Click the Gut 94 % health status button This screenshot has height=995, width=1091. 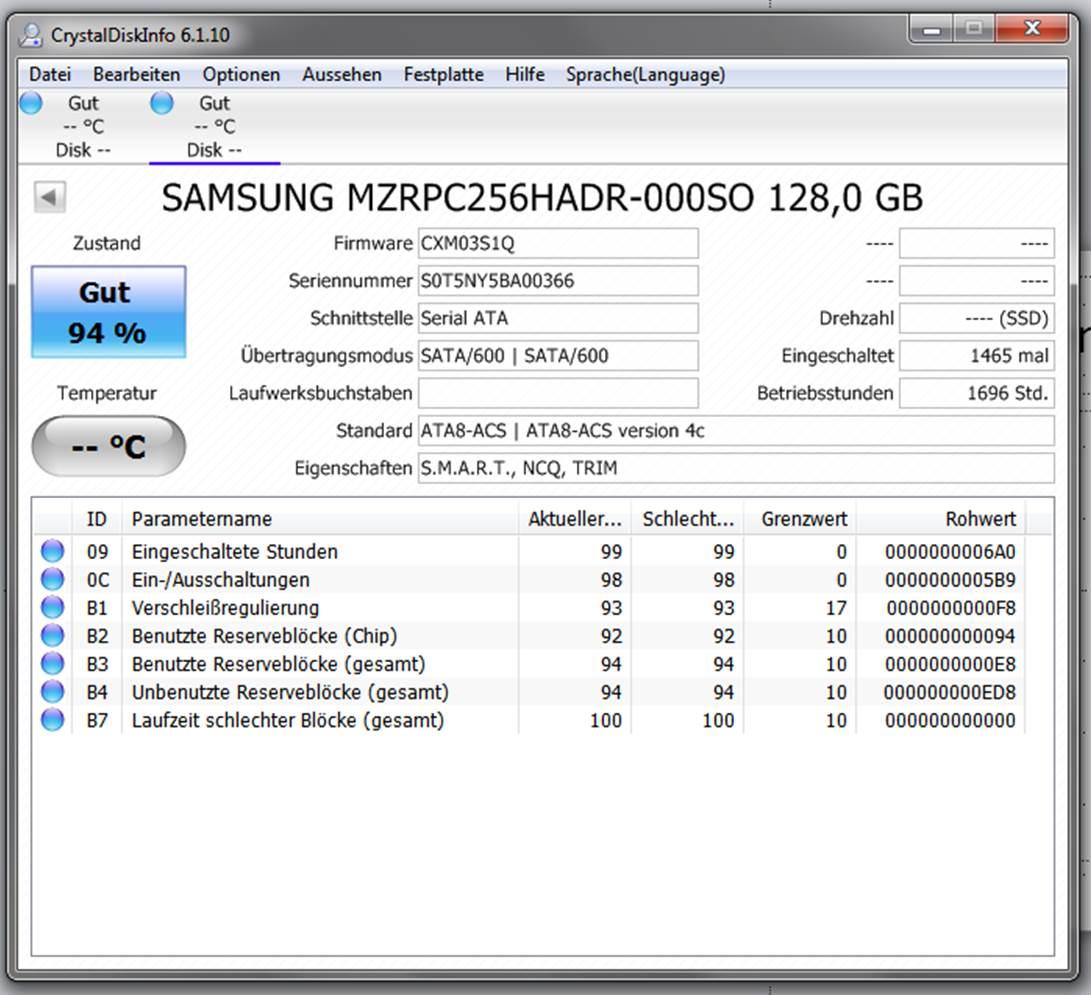[x=108, y=312]
